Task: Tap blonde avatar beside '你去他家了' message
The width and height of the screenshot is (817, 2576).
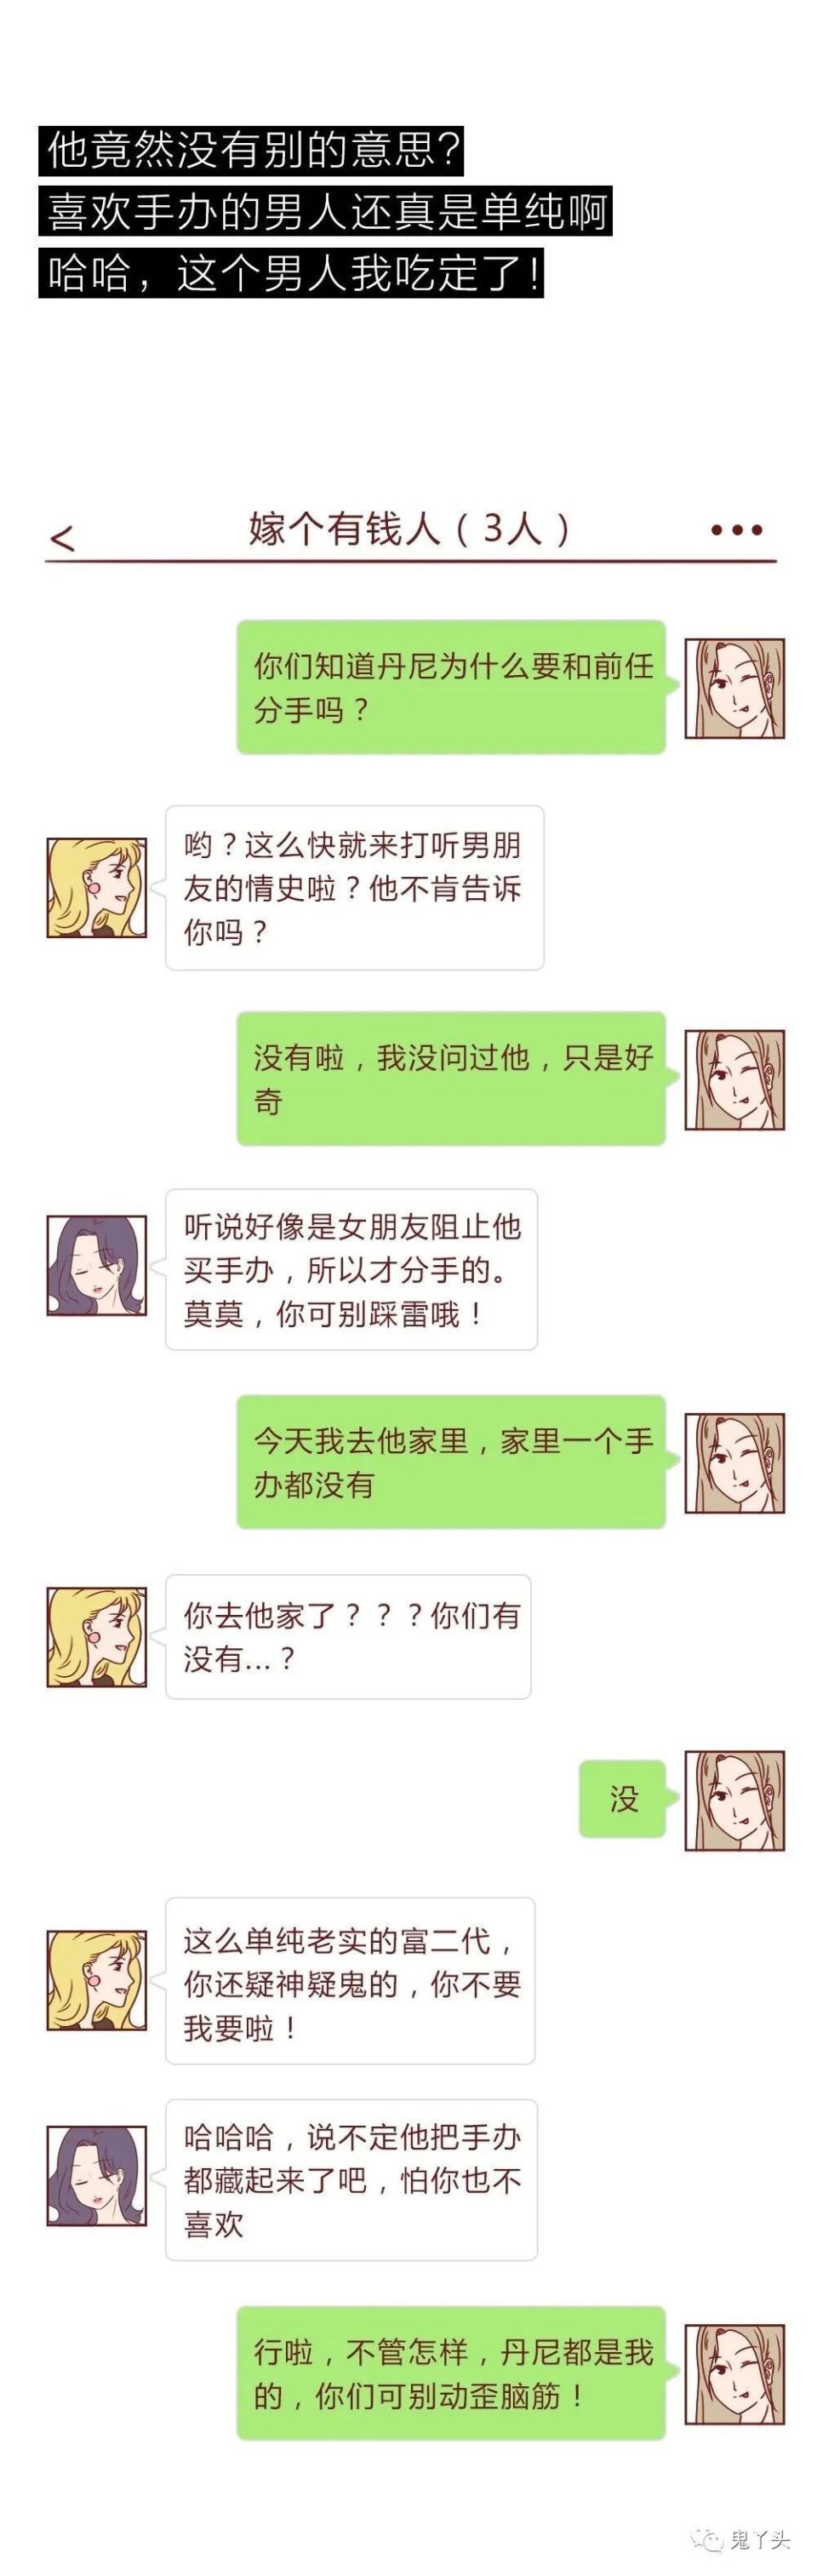Action: [97, 1637]
